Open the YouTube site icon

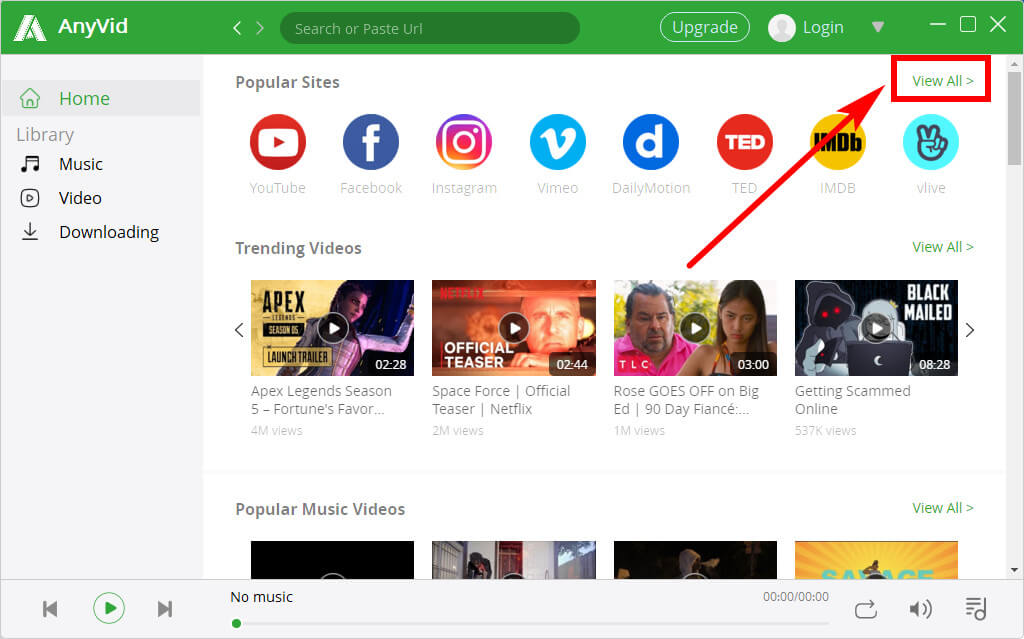point(278,142)
